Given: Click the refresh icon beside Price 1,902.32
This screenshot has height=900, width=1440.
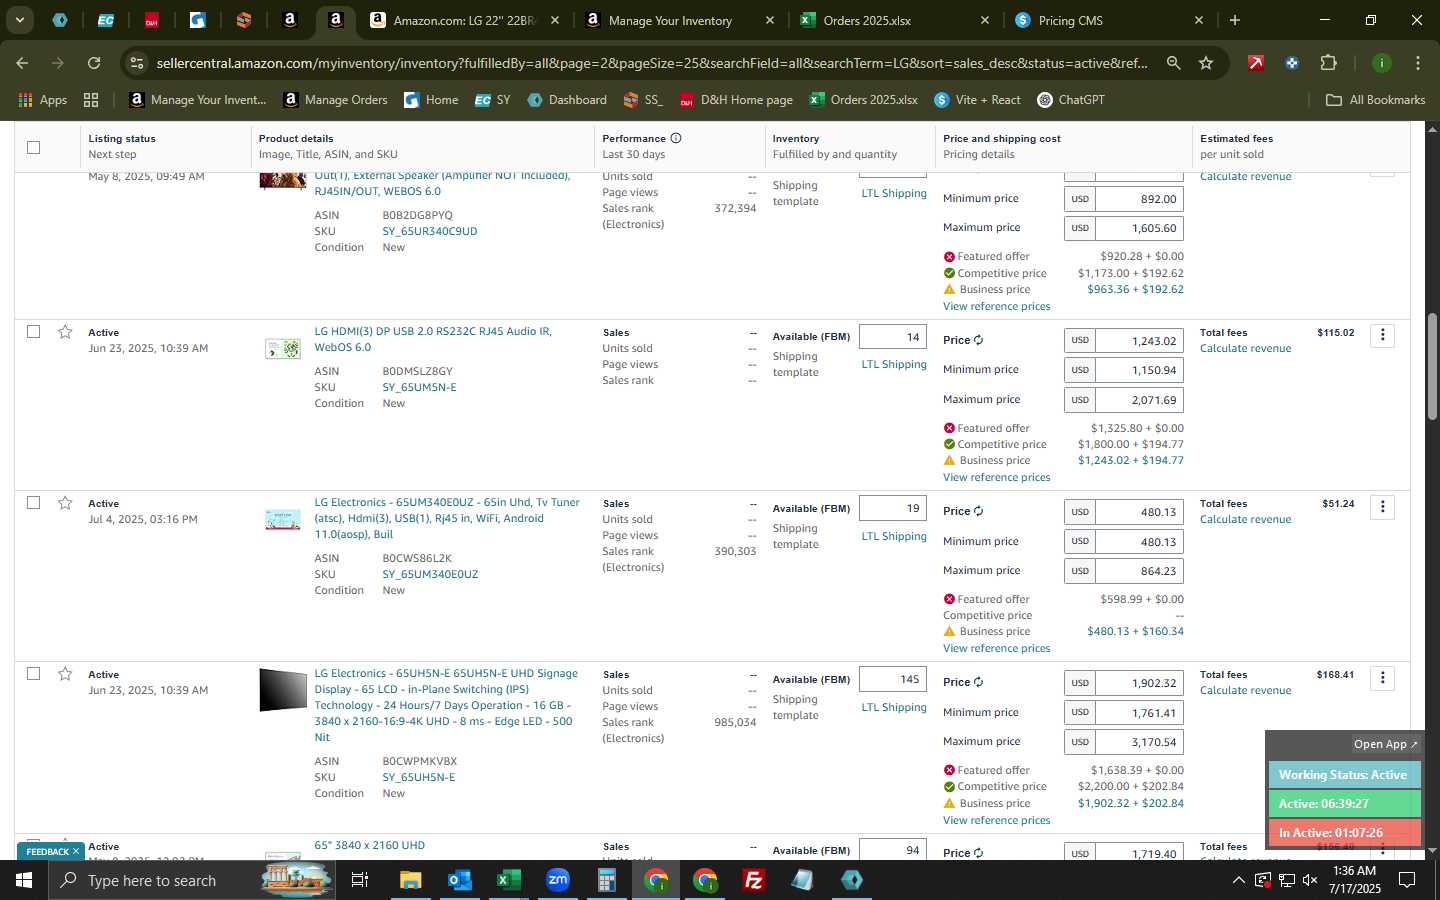Looking at the screenshot, I should click(978, 682).
